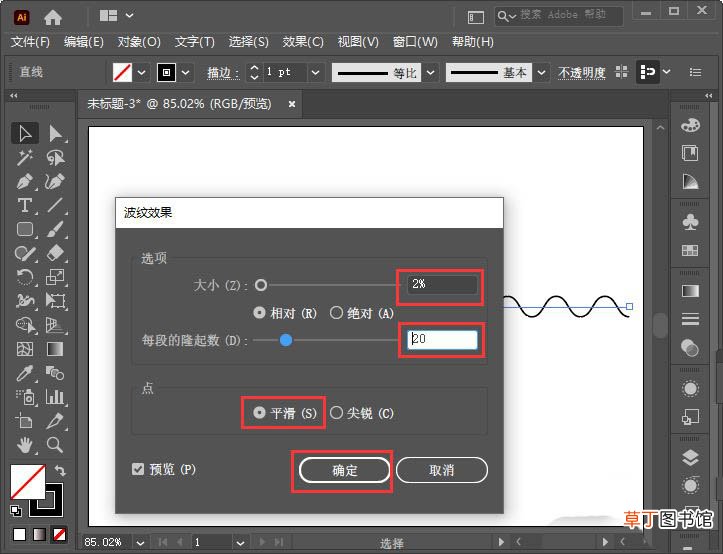Select the Slice tool
Screen dimensions: 723x554
[55, 421]
